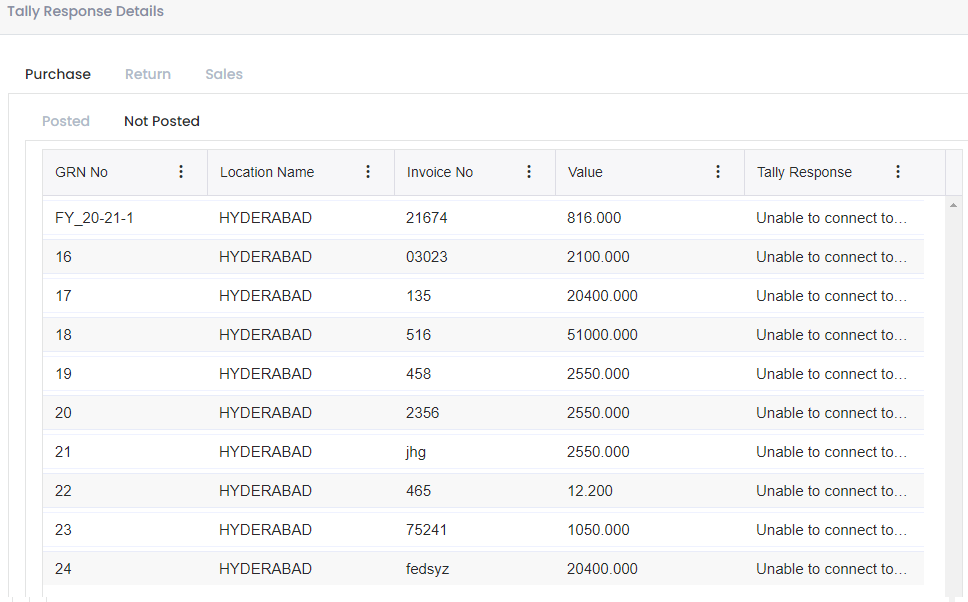Click Tally Response for GRN 18
Screen dimensions: 968x602
click(832, 335)
